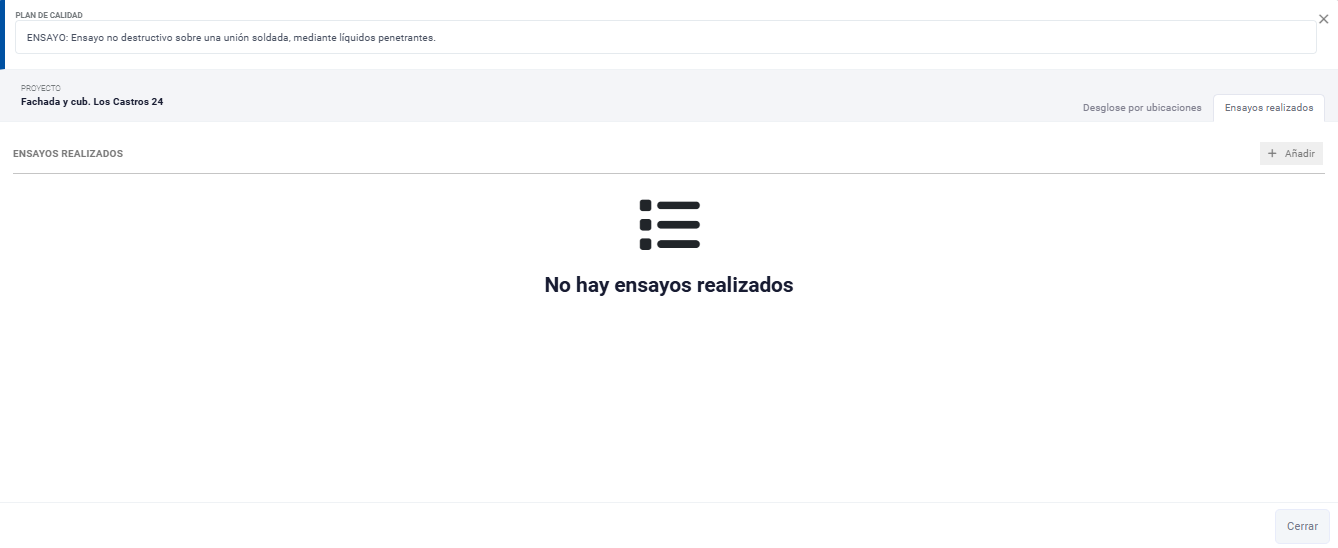Click the word penetrantes in the description
The image size is (1338, 548).
(407, 38)
